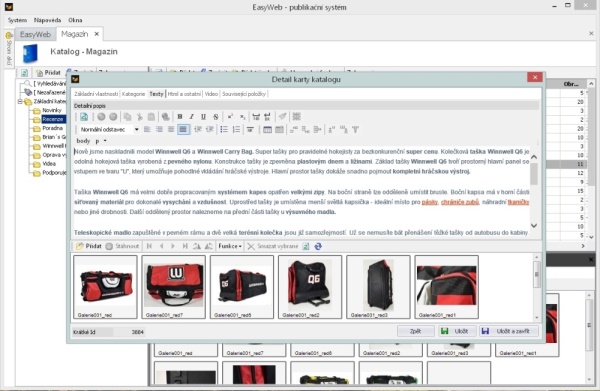Select thumbnail Galerie001_red1 in dialog
The width and height of the screenshot is (600, 391).
coord(447,287)
